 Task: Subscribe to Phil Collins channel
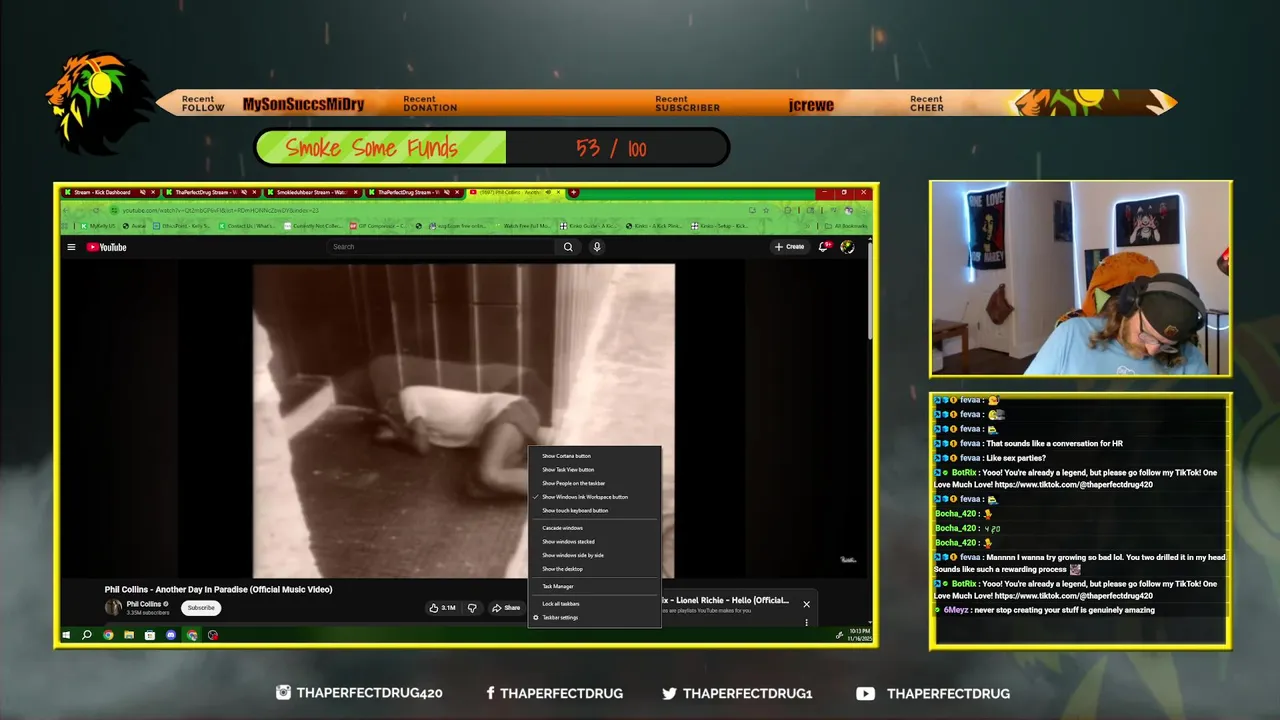[201, 607]
